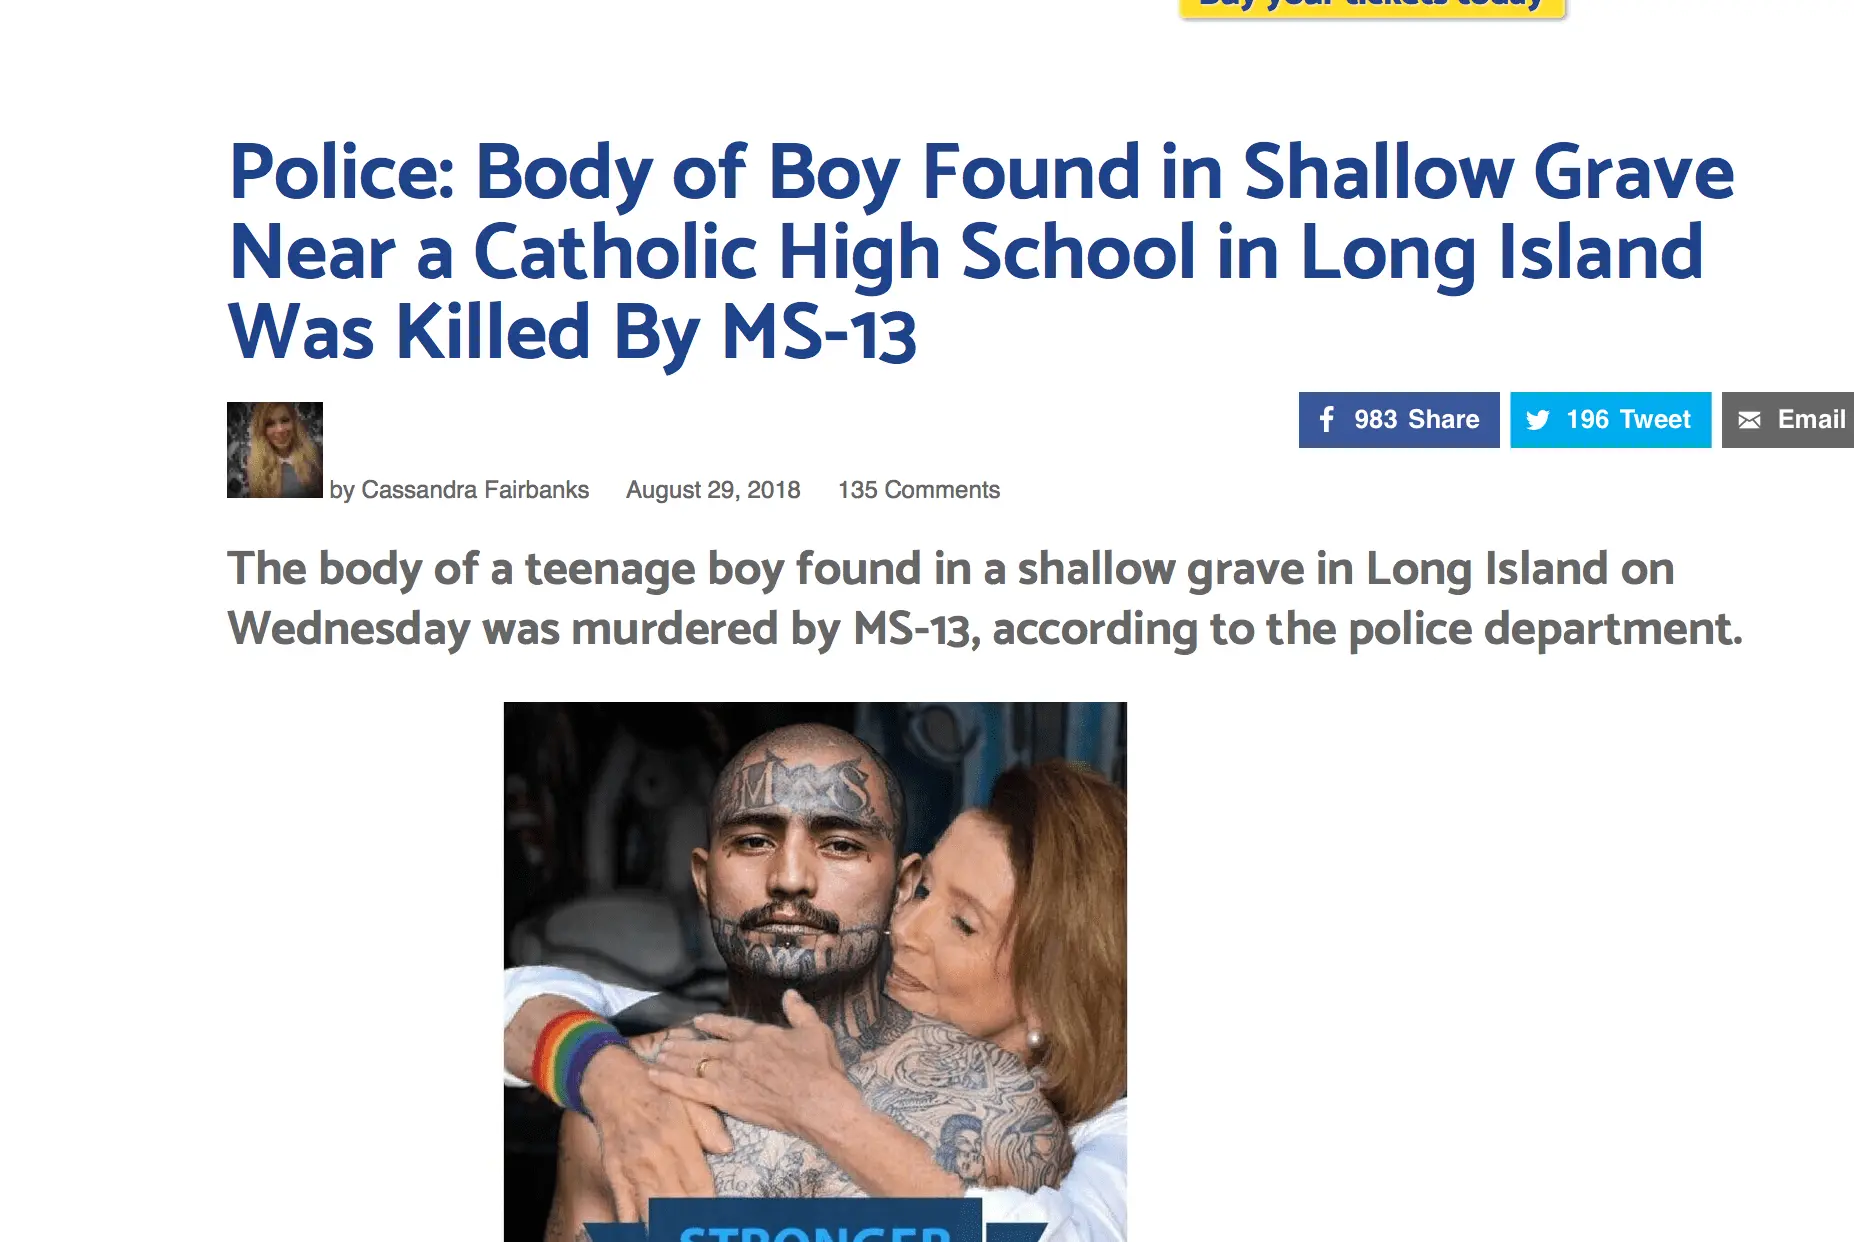This screenshot has height=1242, width=1854.
Task: Tweet the article using '196 Tweet'
Action: tap(1610, 420)
